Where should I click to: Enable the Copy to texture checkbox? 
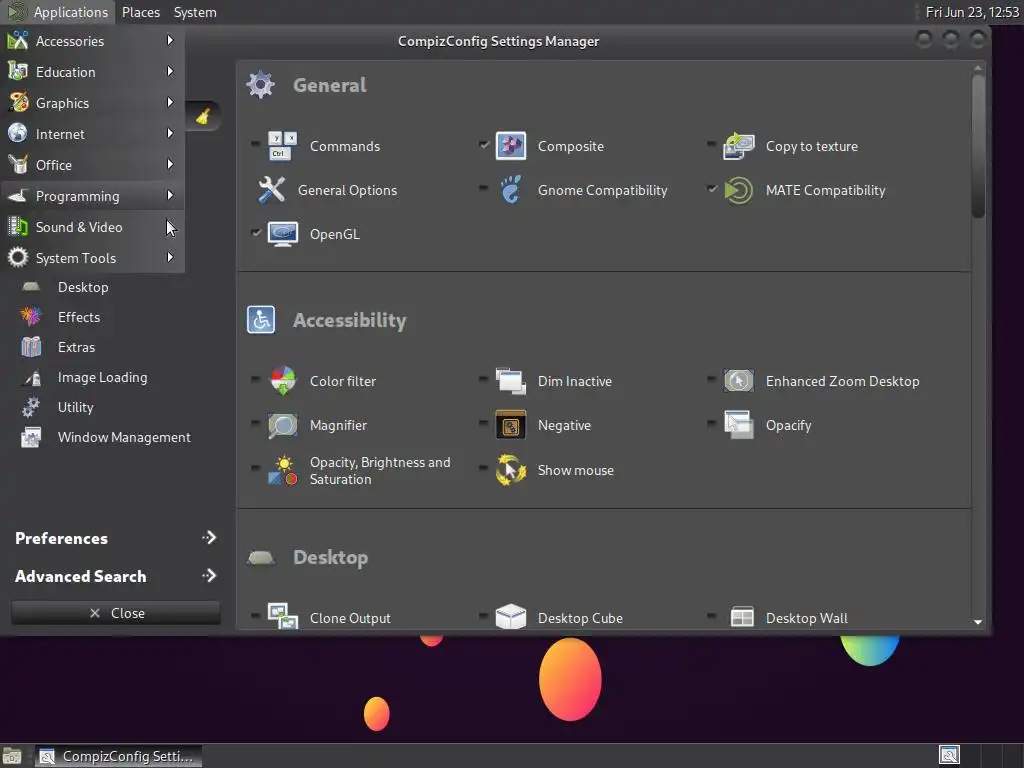pyautogui.click(x=711, y=144)
